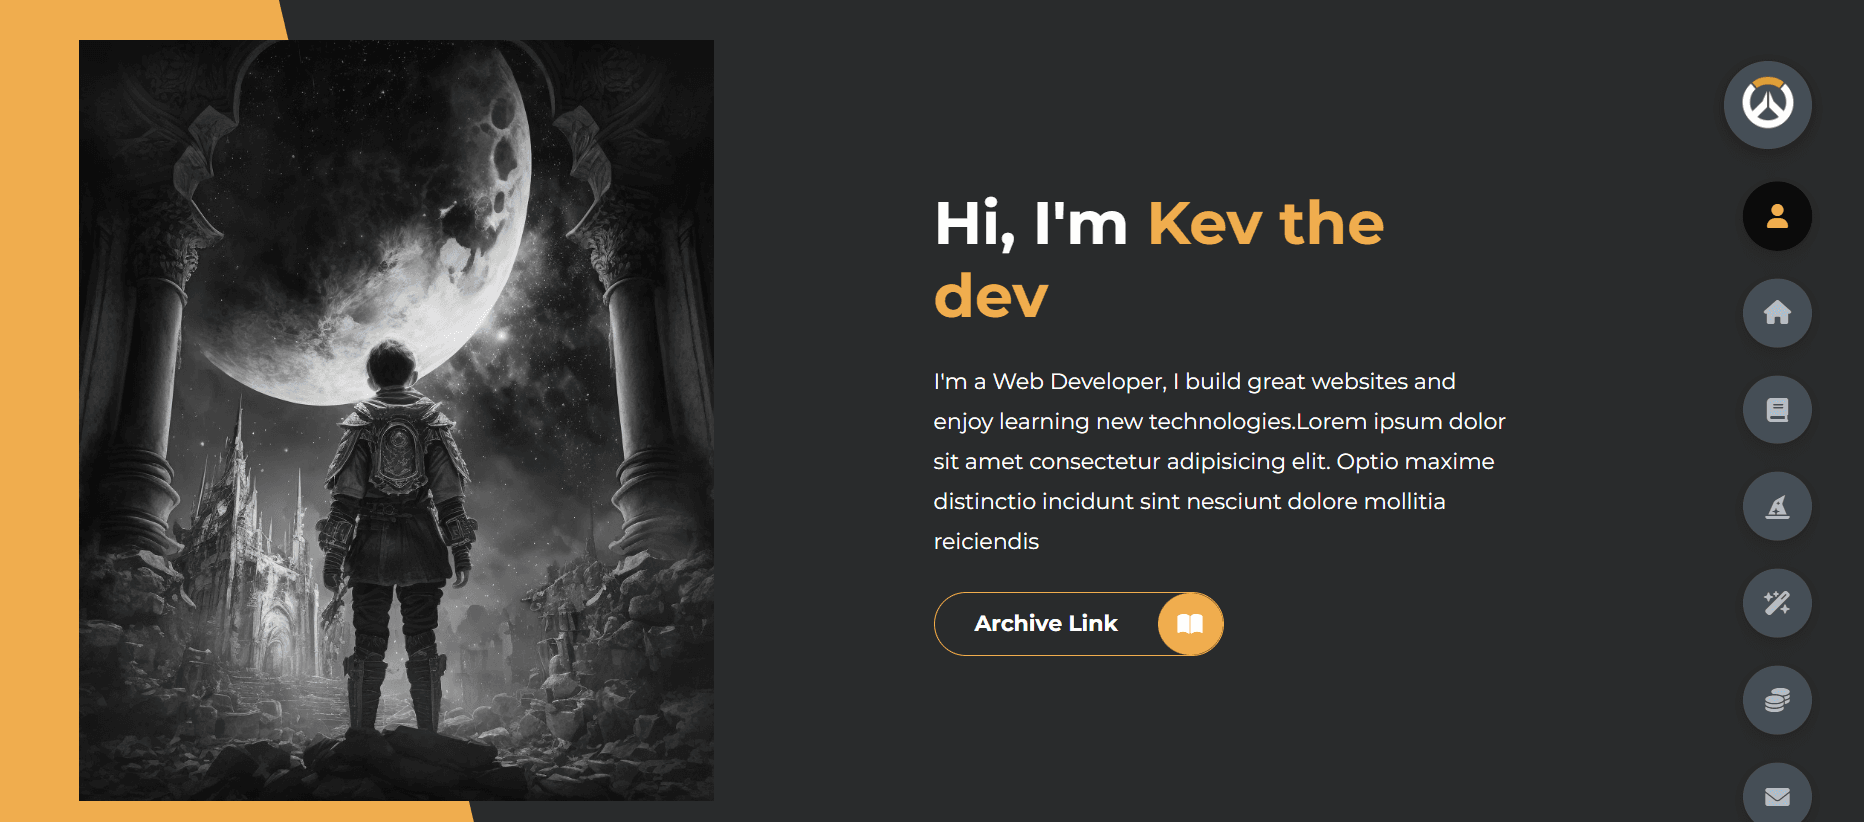Open the wizard hat section icon
Image resolution: width=1864 pixels, height=822 pixels.
point(1777,507)
